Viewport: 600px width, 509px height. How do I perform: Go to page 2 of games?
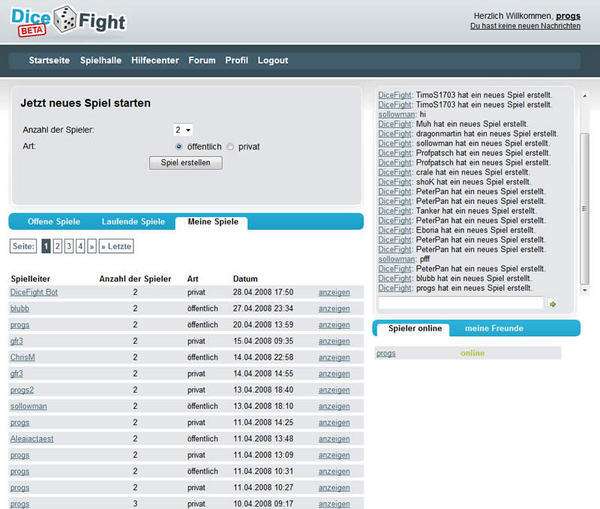[57, 246]
